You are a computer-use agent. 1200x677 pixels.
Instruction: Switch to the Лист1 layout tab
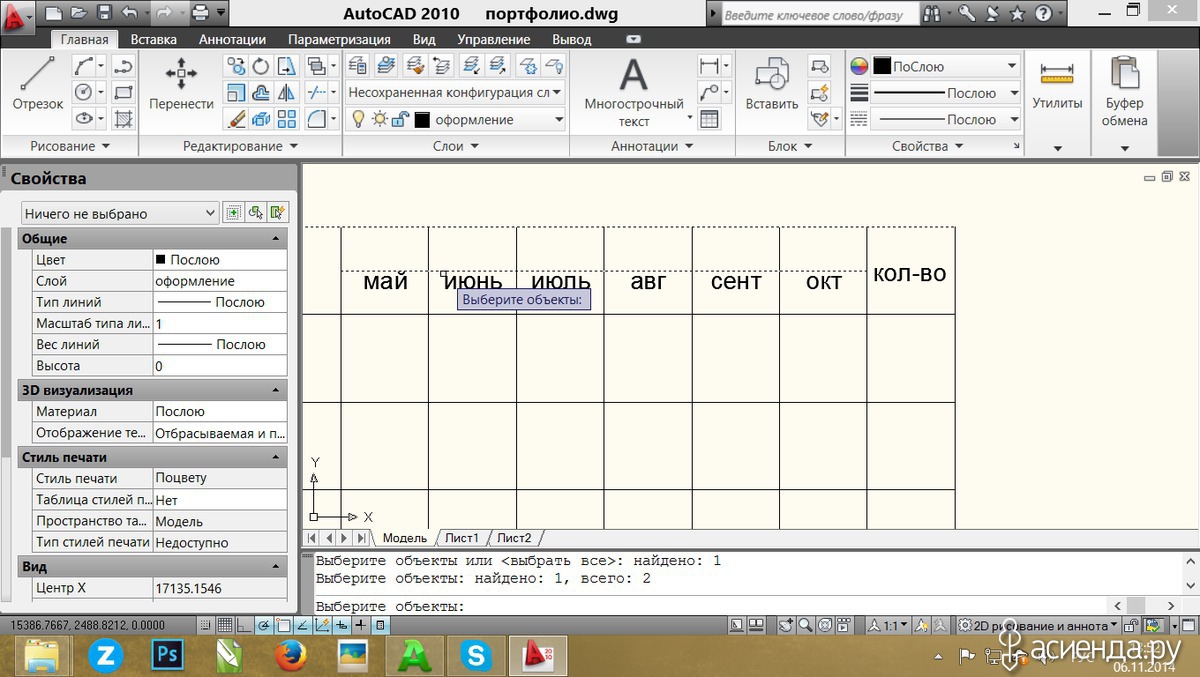click(462, 538)
